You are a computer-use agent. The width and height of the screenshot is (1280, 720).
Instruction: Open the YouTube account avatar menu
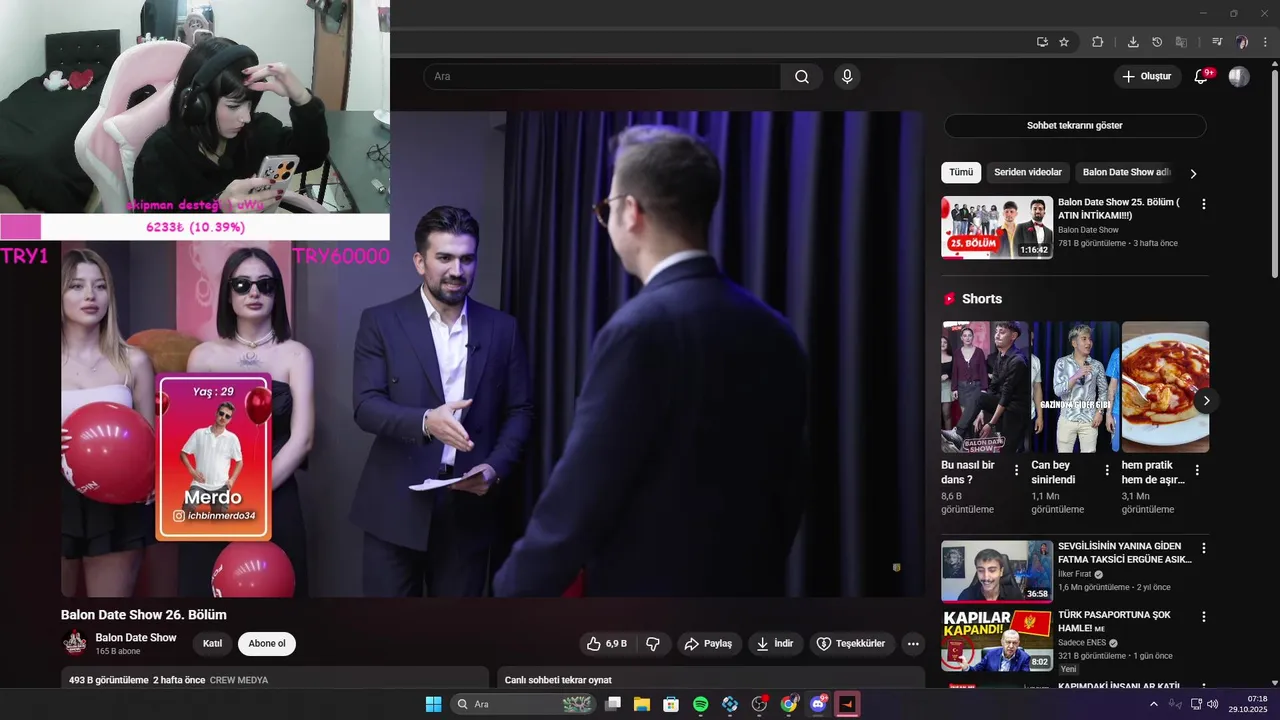(1239, 77)
